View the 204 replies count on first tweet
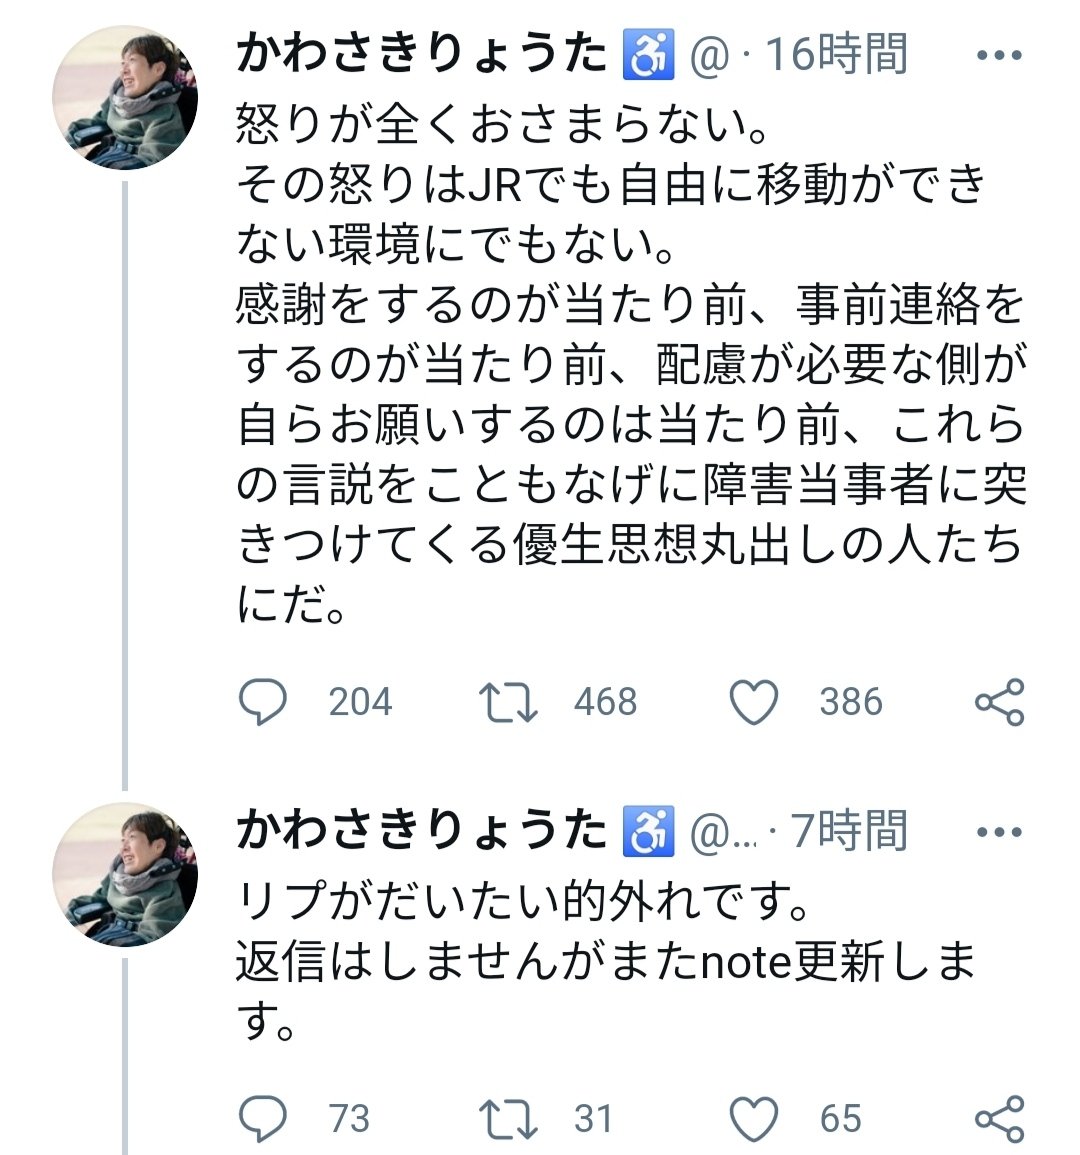The height and width of the screenshot is (1155, 1080). tap(360, 702)
